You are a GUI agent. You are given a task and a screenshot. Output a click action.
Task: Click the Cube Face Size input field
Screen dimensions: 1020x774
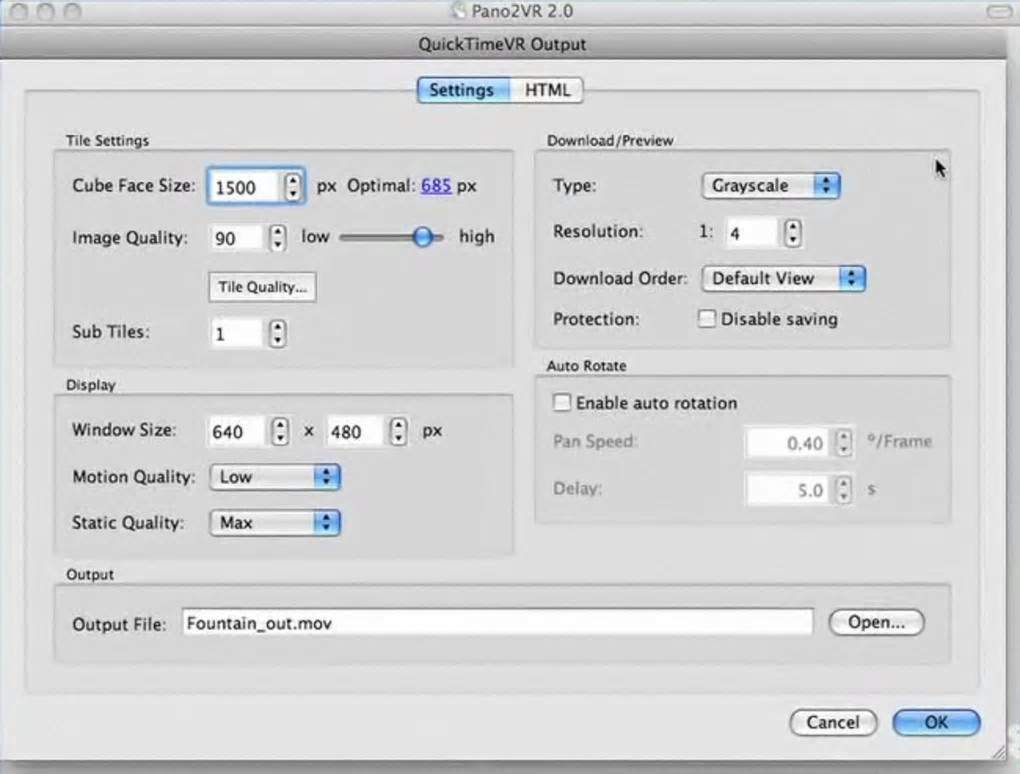[x=246, y=187]
